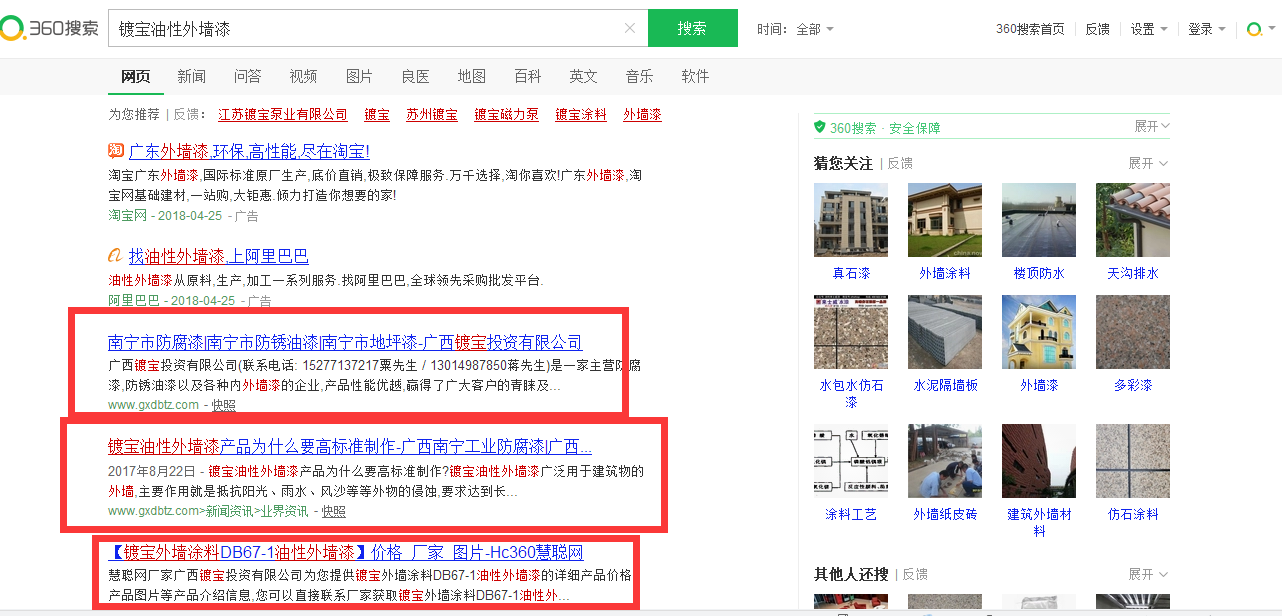This screenshot has width=1282, height=616.
Task: Select the green shield 安全保障 icon
Action: click(820, 127)
